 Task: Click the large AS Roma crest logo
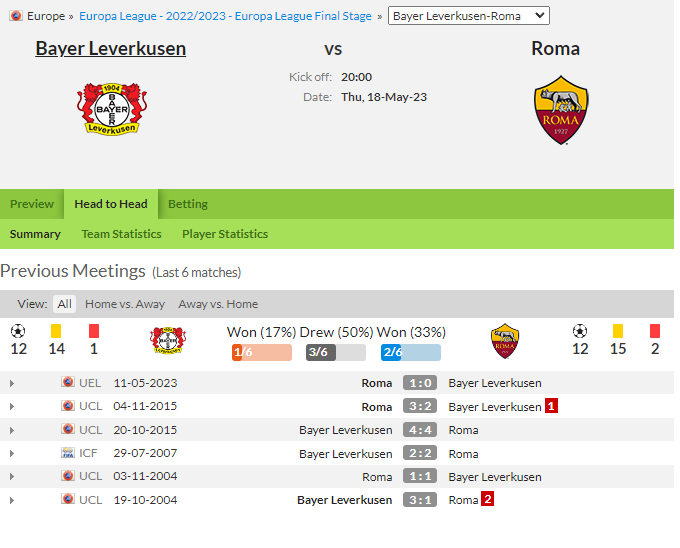point(561,110)
